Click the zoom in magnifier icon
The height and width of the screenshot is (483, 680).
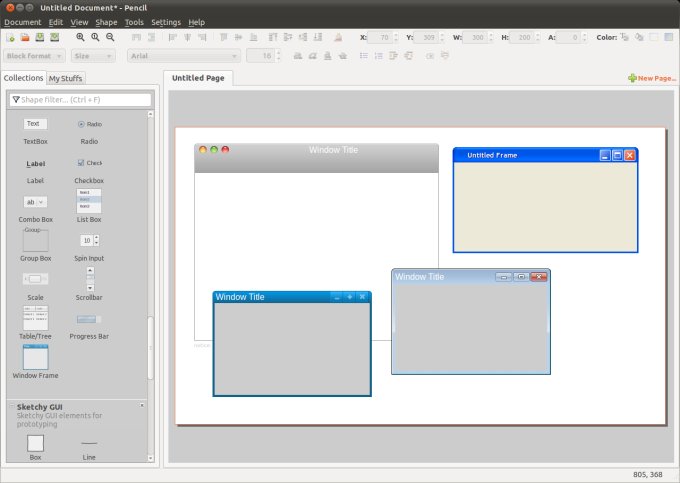pos(80,38)
